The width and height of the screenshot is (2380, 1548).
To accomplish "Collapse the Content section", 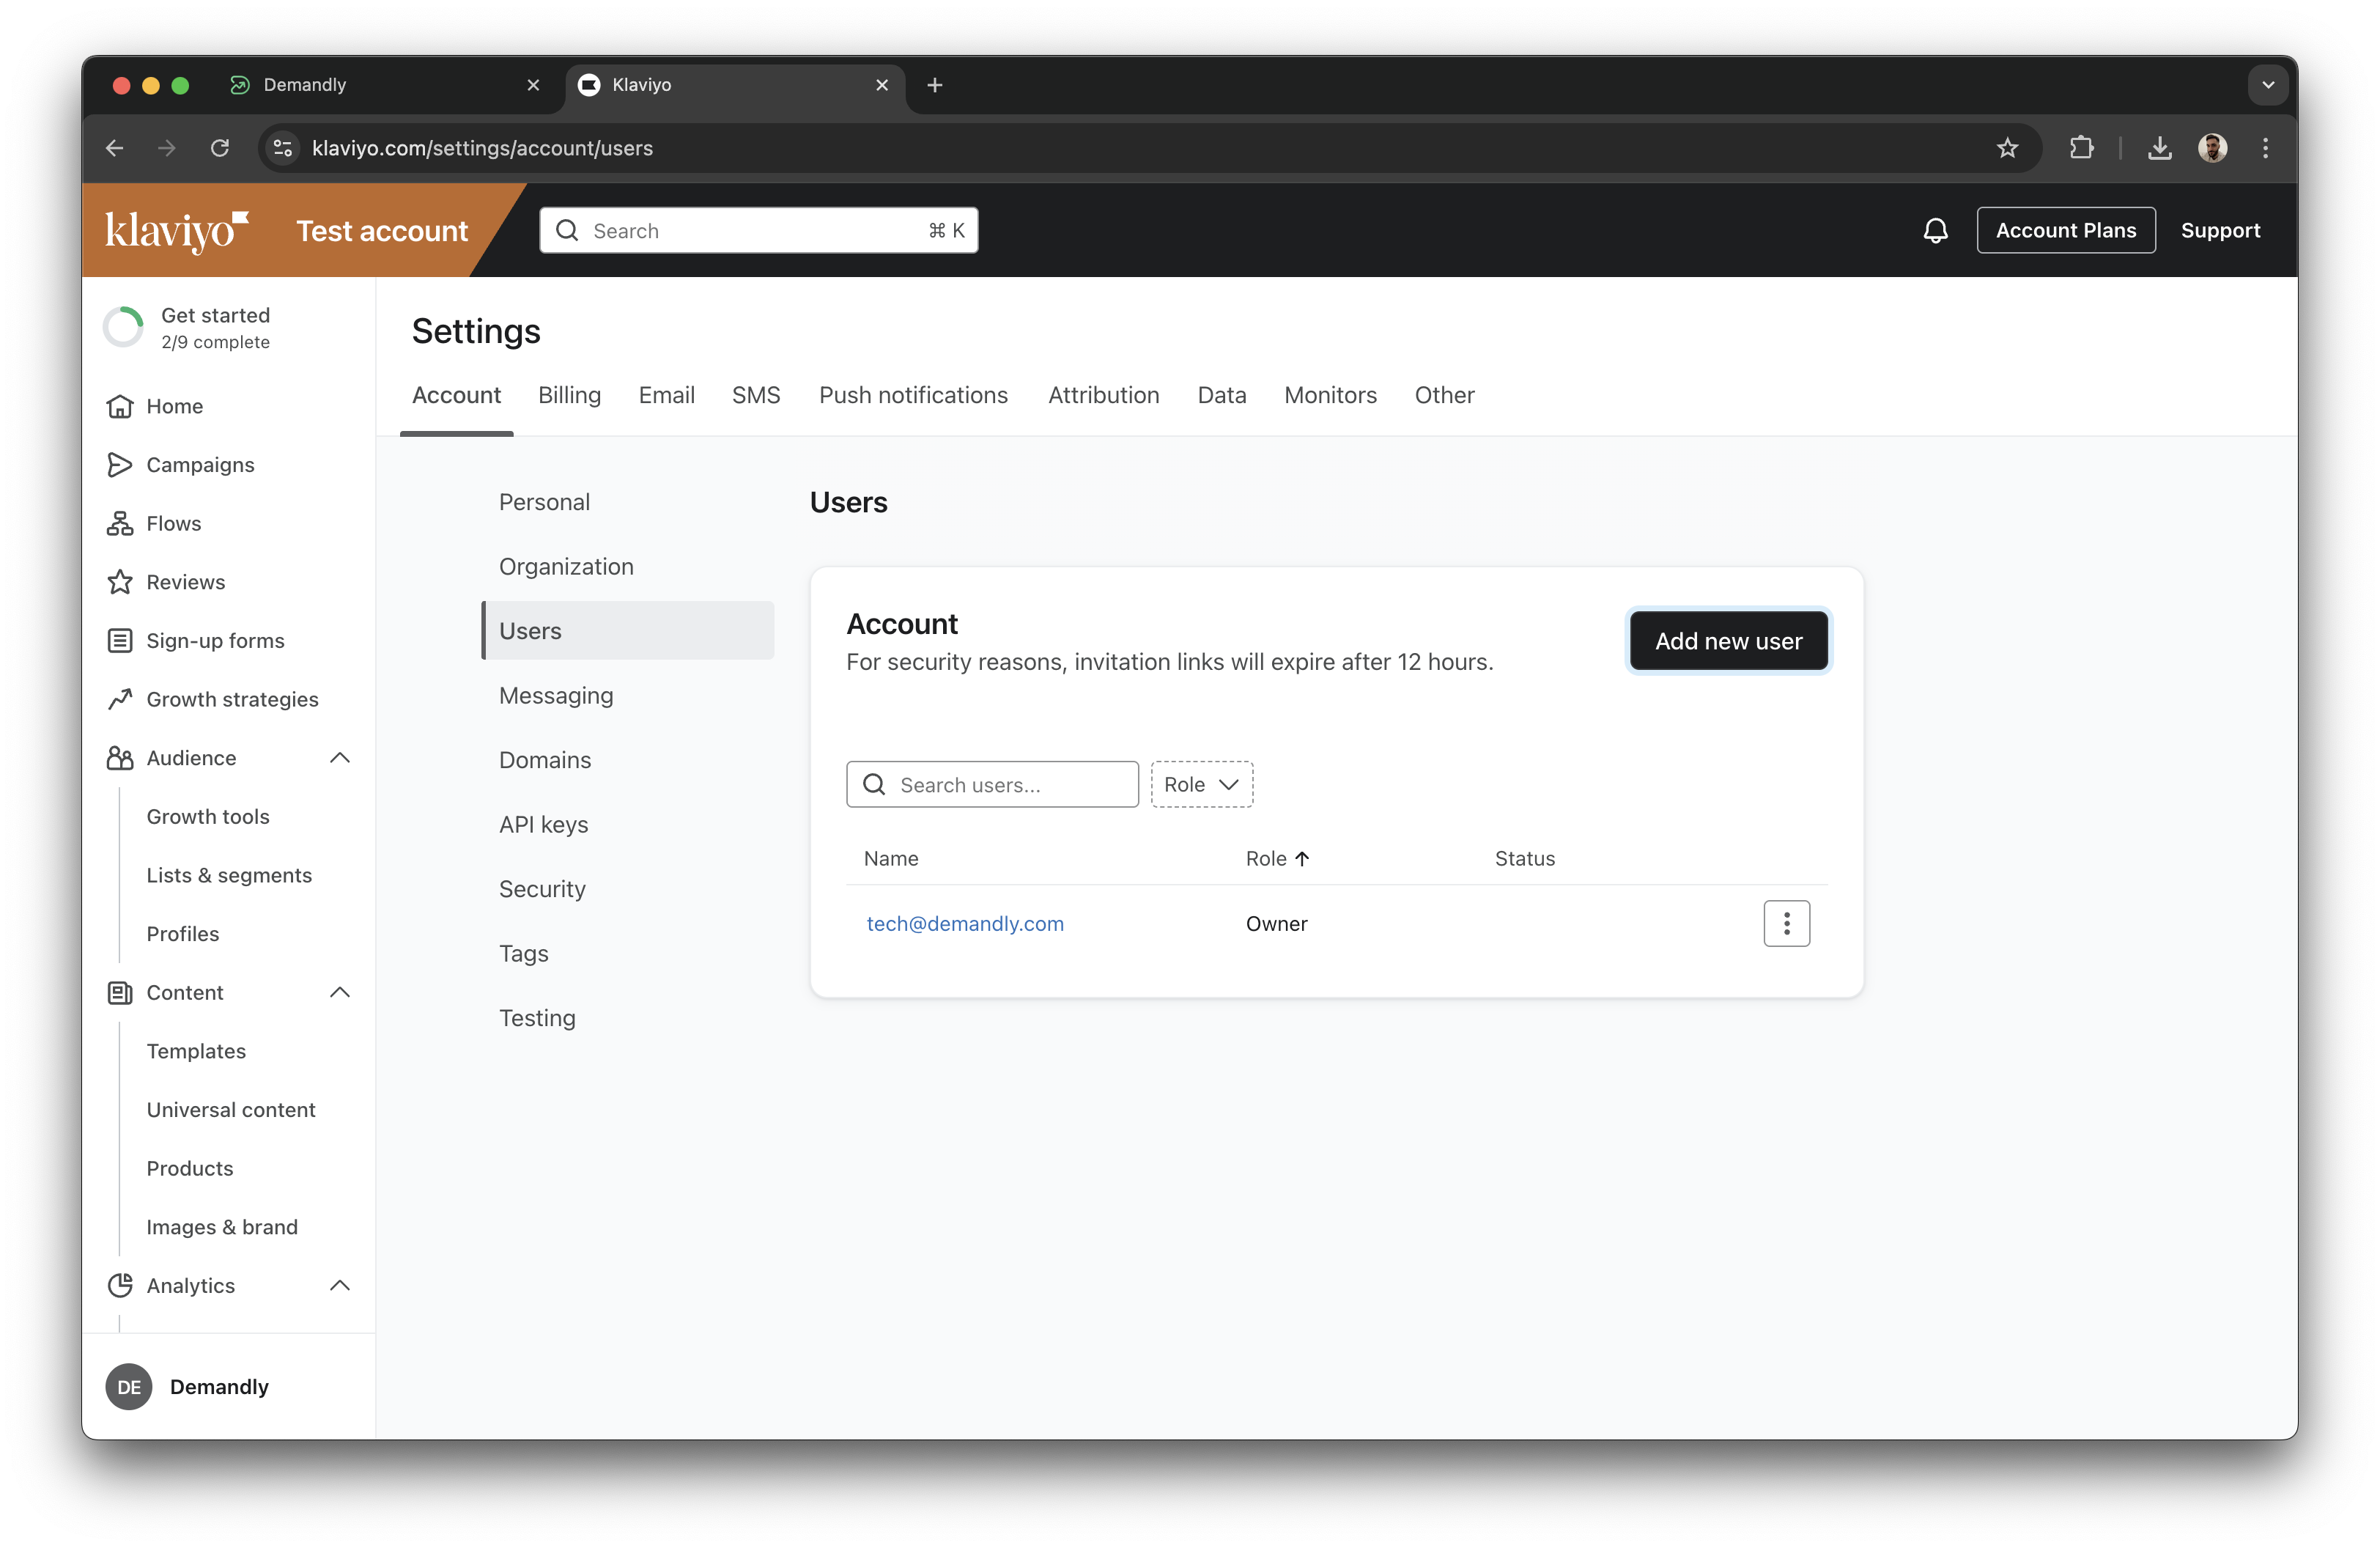I will point(340,992).
